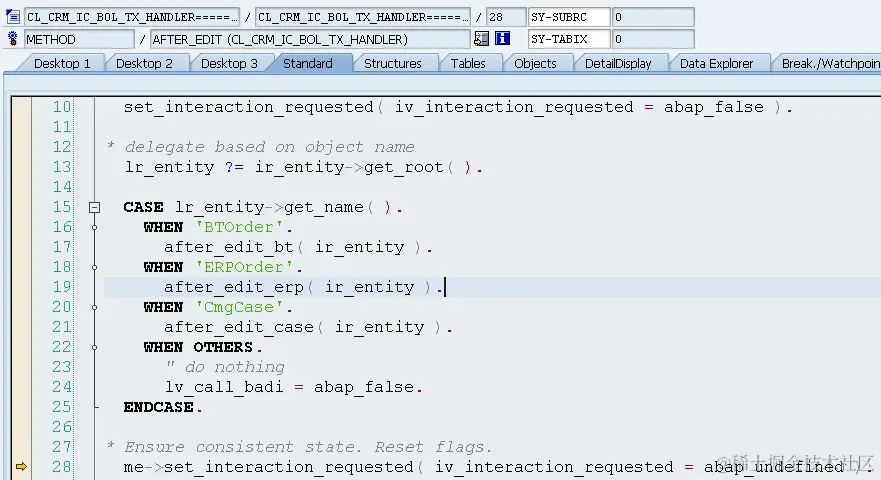Click me->set_interaction_requested call on line 28
The height and width of the screenshot is (480, 881).
click(x=497, y=467)
